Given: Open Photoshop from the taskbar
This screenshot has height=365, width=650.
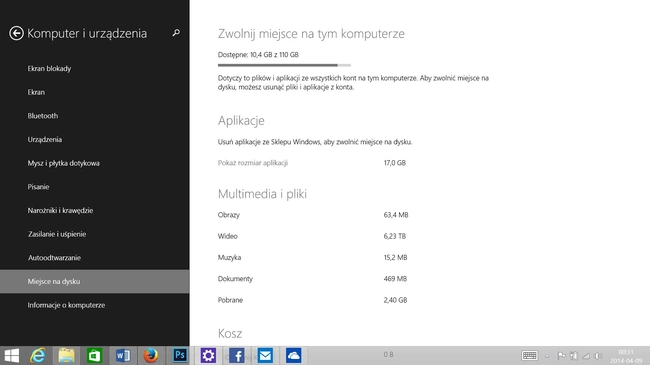Looking at the screenshot, I should coord(179,355).
